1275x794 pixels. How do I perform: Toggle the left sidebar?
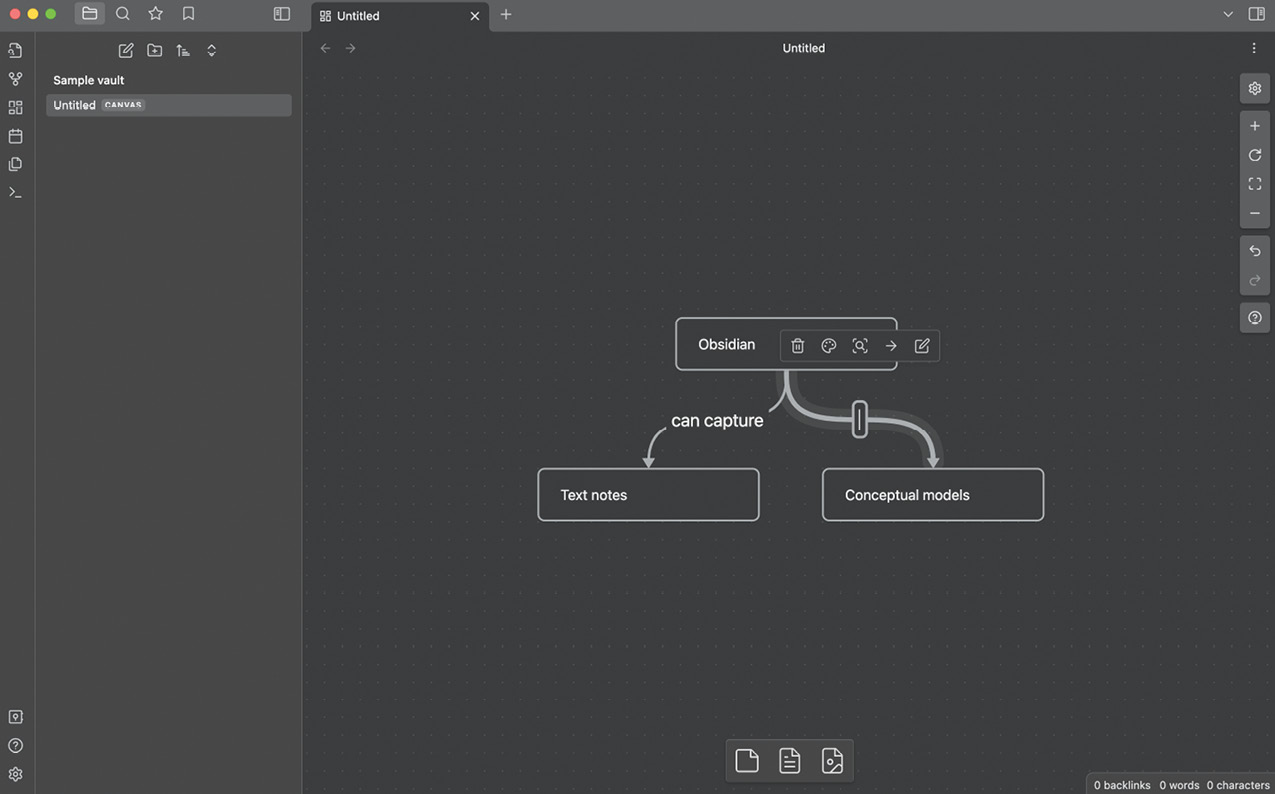(281, 15)
